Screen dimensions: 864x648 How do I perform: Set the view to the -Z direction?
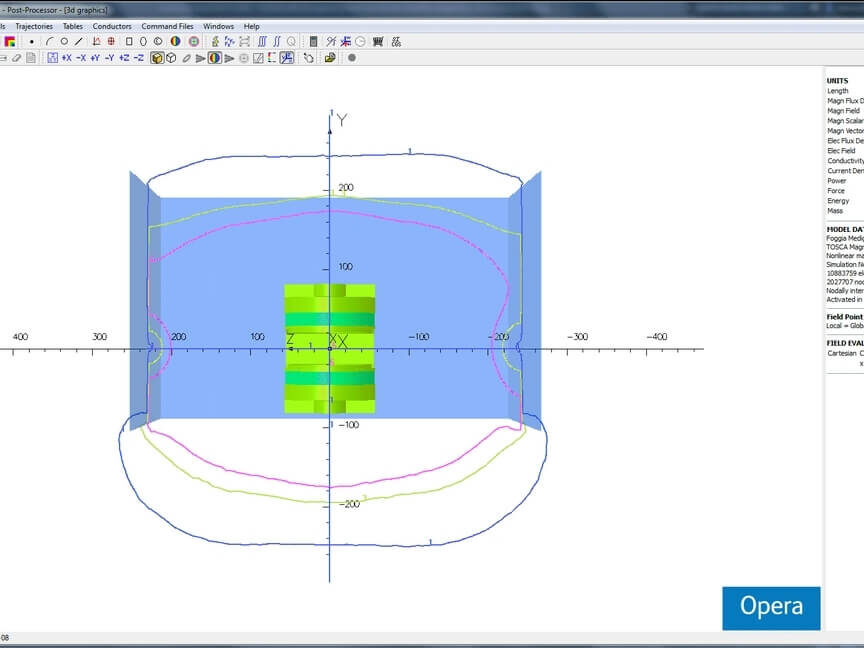pyautogui.click(x=139, y=58)
